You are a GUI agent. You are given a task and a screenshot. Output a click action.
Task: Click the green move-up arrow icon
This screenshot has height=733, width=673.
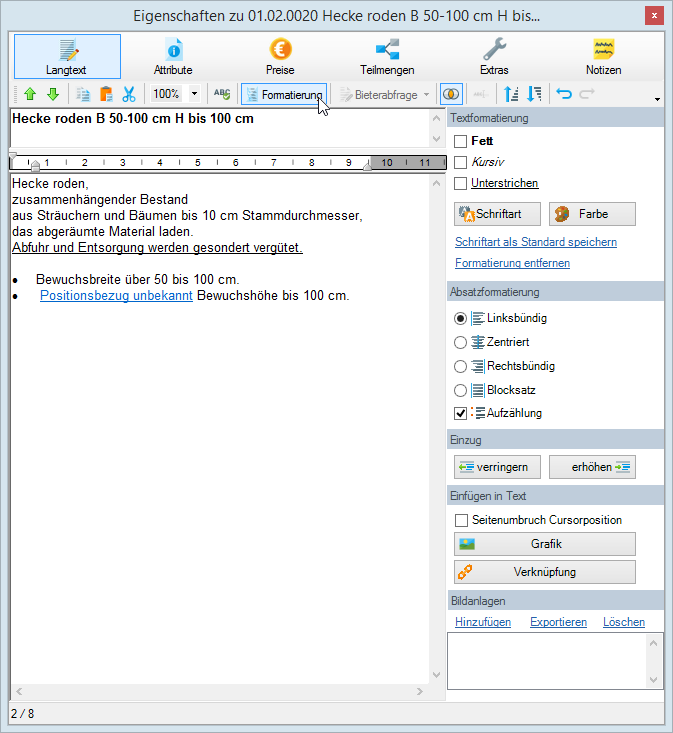30,94
